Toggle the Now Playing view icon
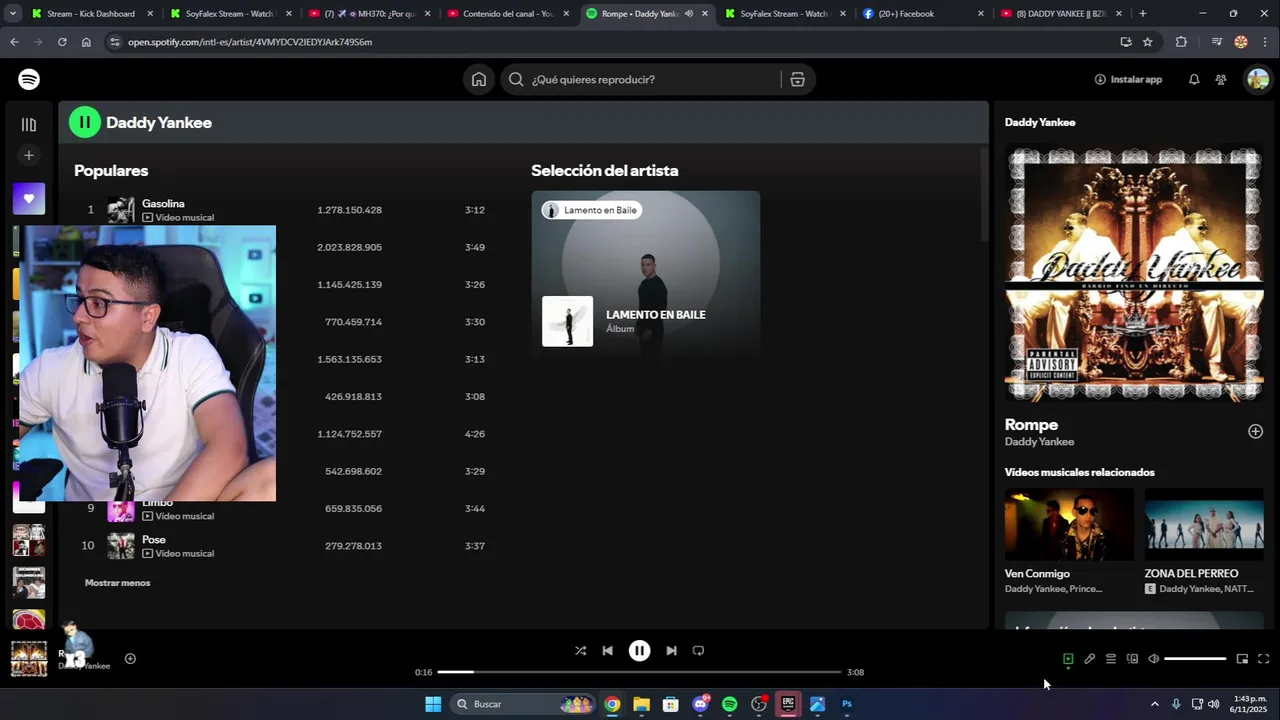1280x720 pixels. [1068, 659]
